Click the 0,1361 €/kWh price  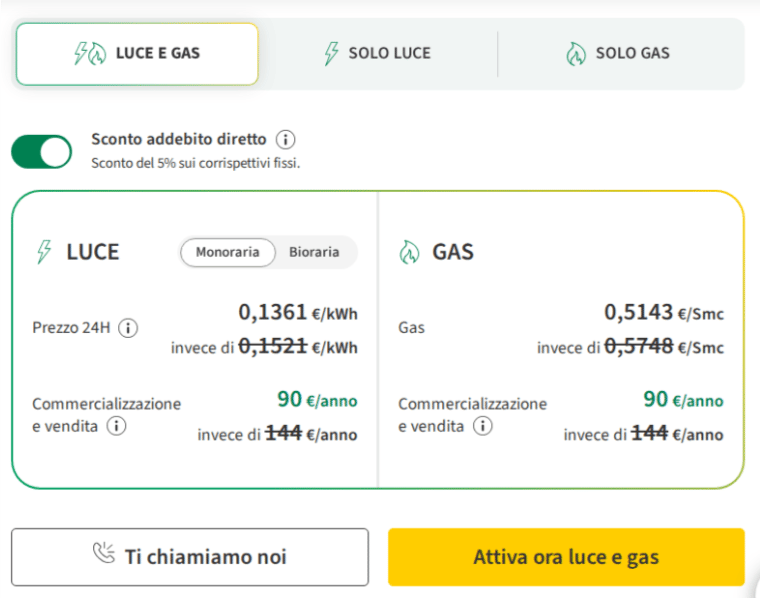point(298,313)
